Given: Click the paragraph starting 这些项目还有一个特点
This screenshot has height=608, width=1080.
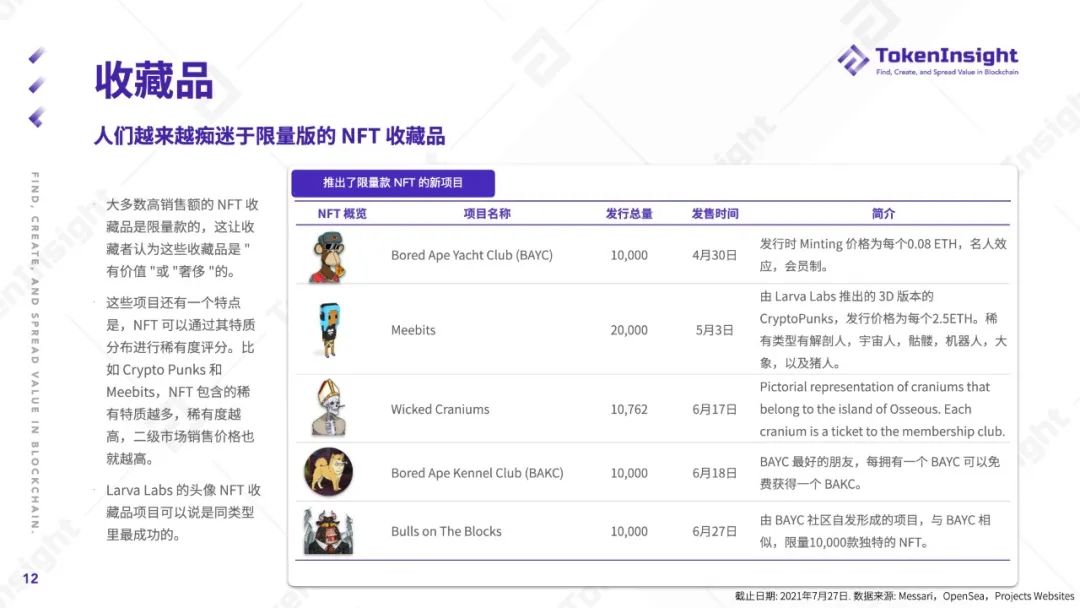Looking at the screenshot, I should pyautogui.click(x=180, y=381).
